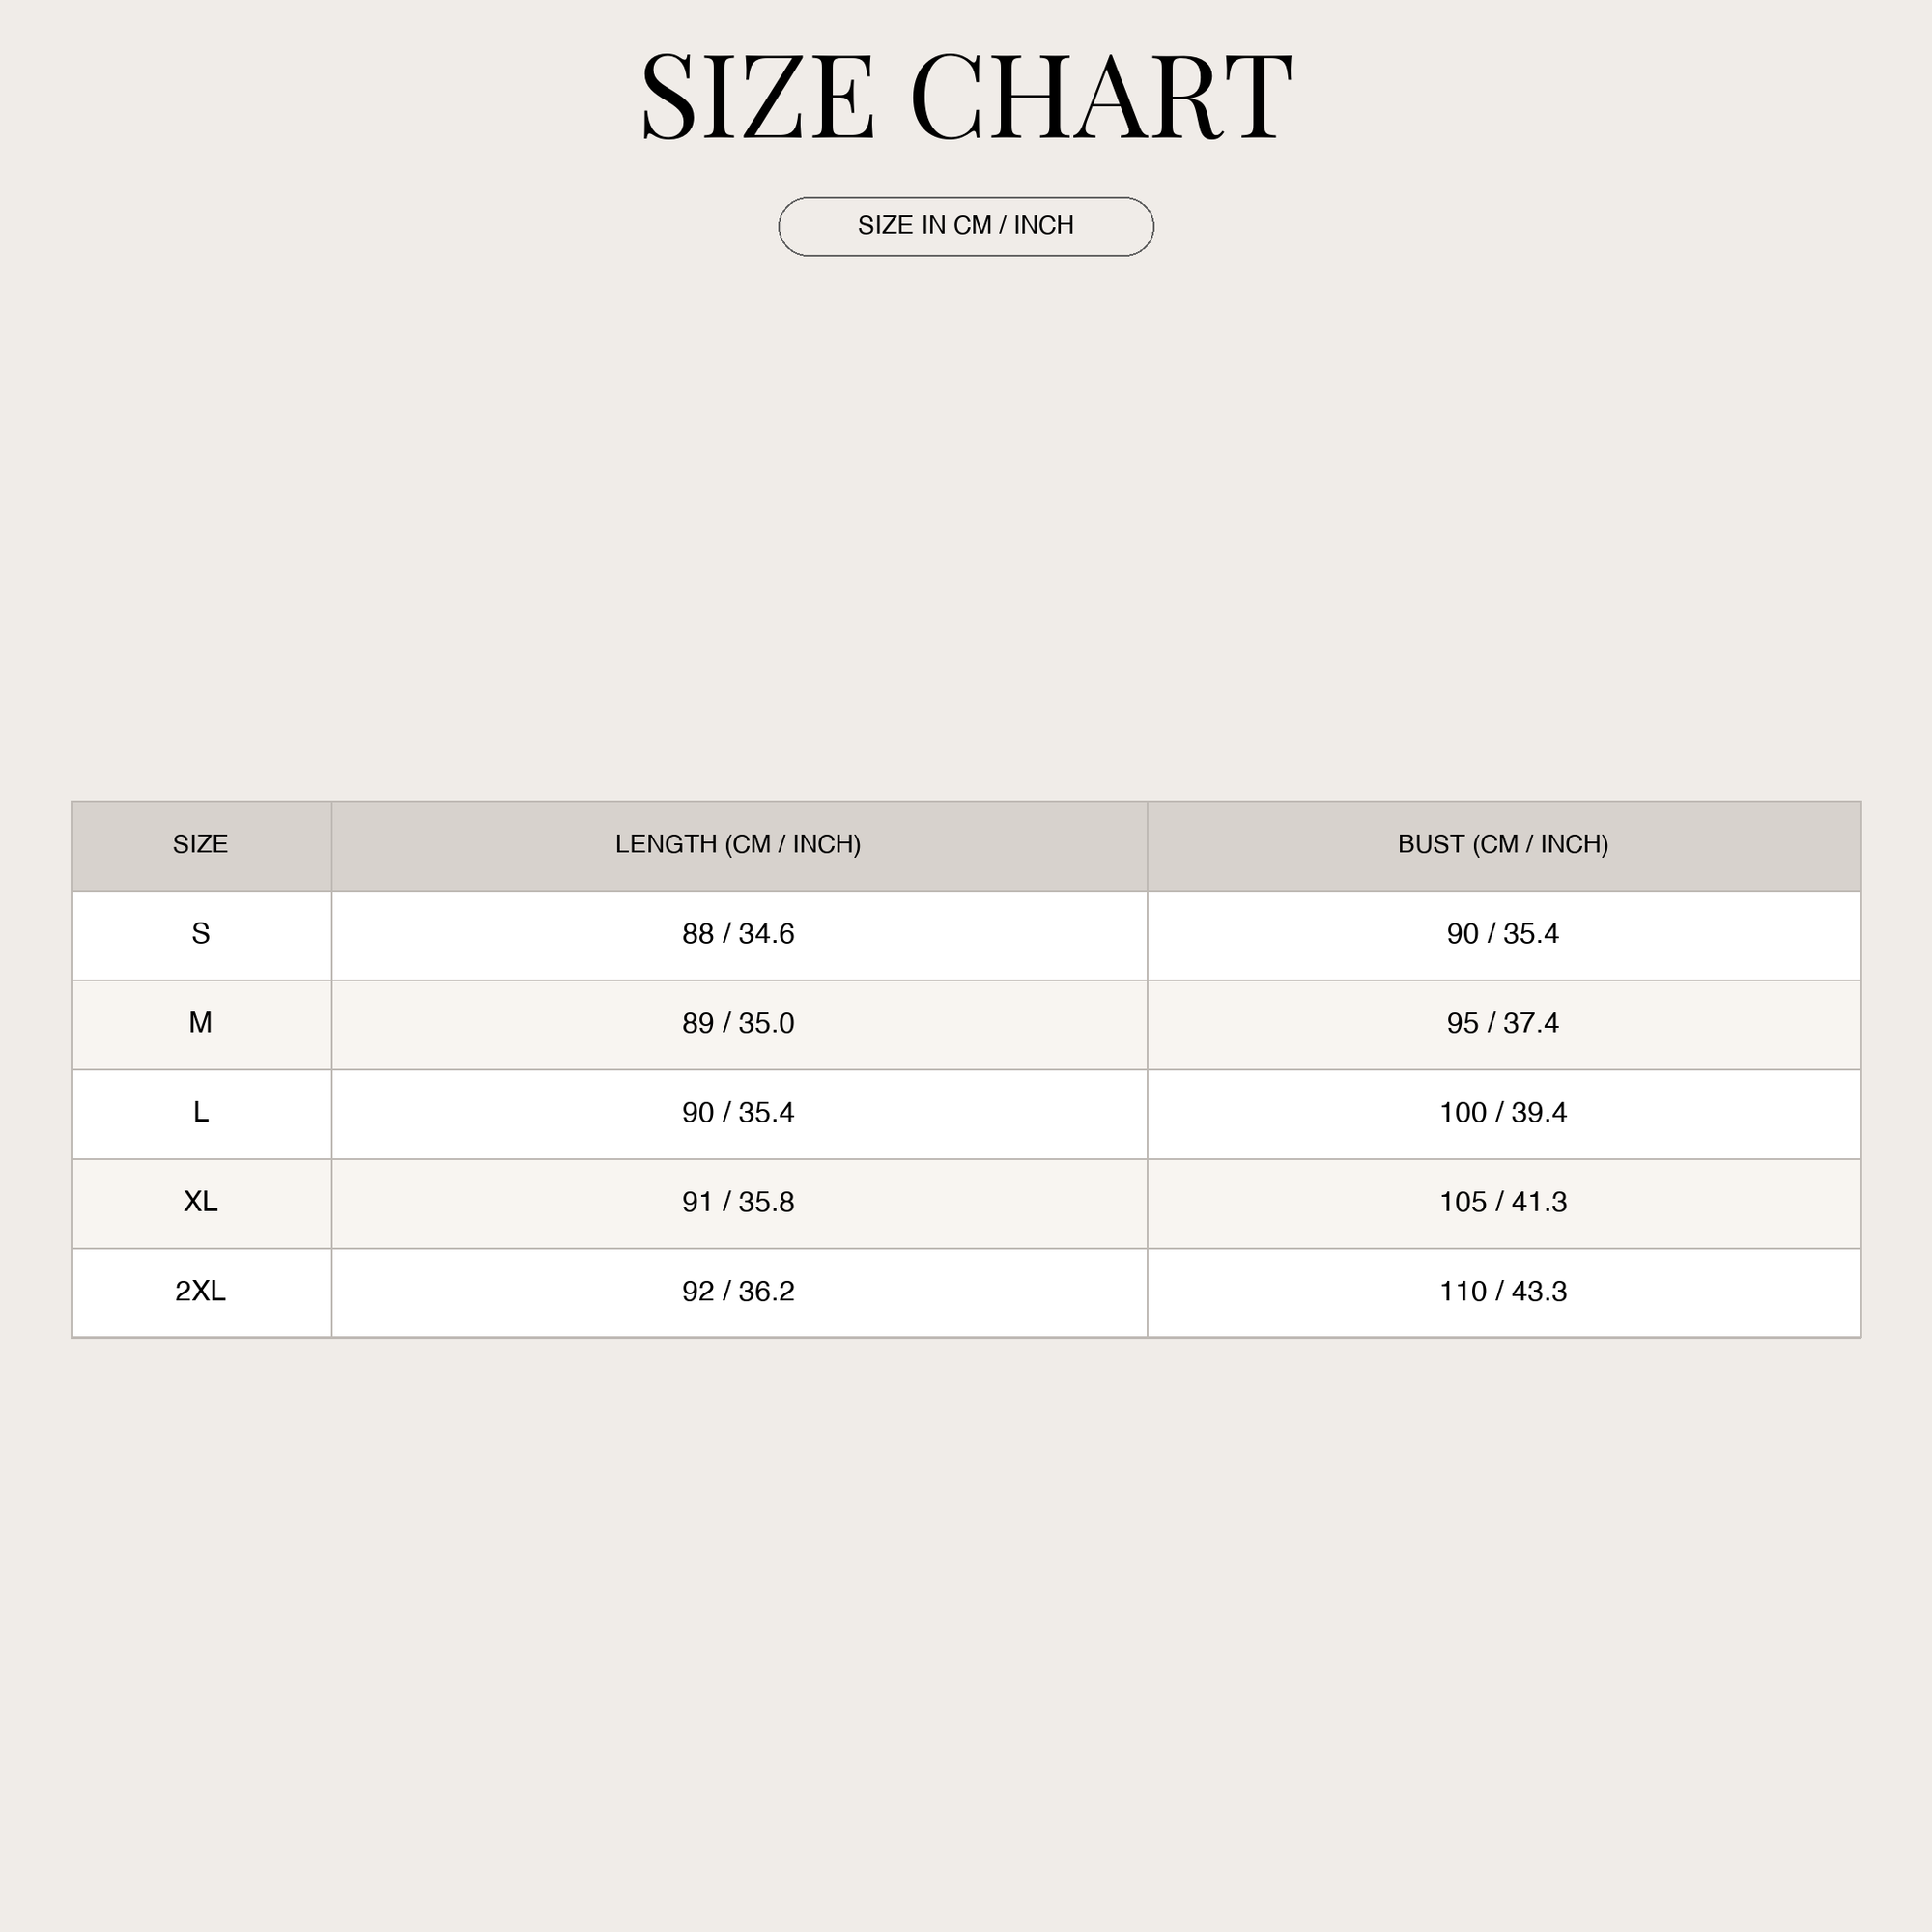1932x1932 pixels.
Task: Click the 2XL size row label
Action: coord(201,1292)
